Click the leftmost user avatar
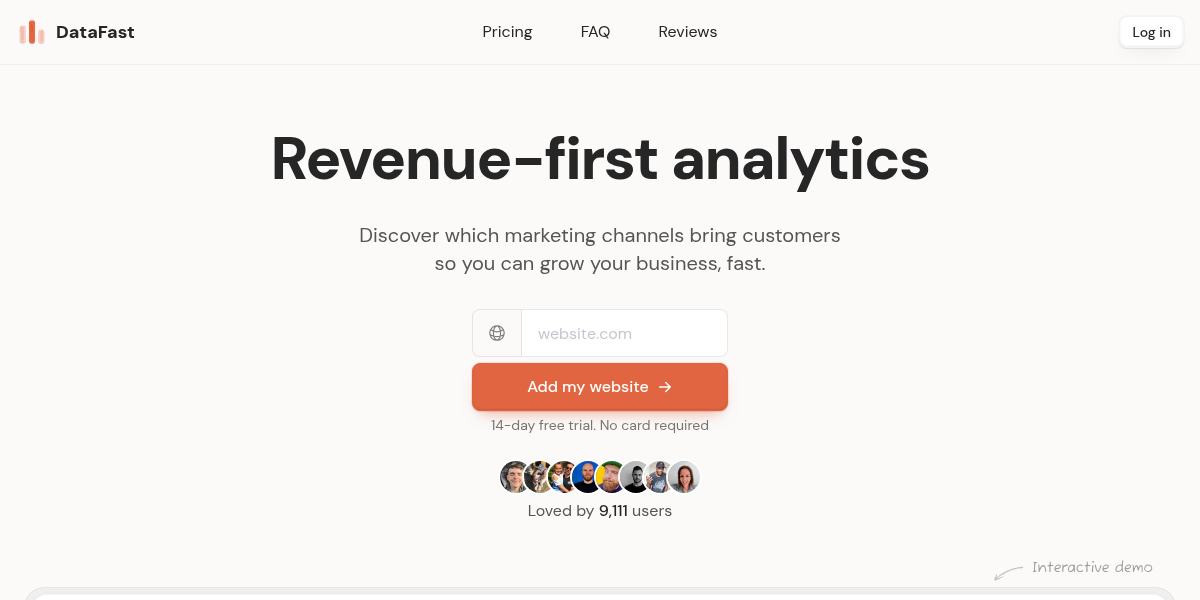This screenshot has width=1200, height=600. (515, 477)
